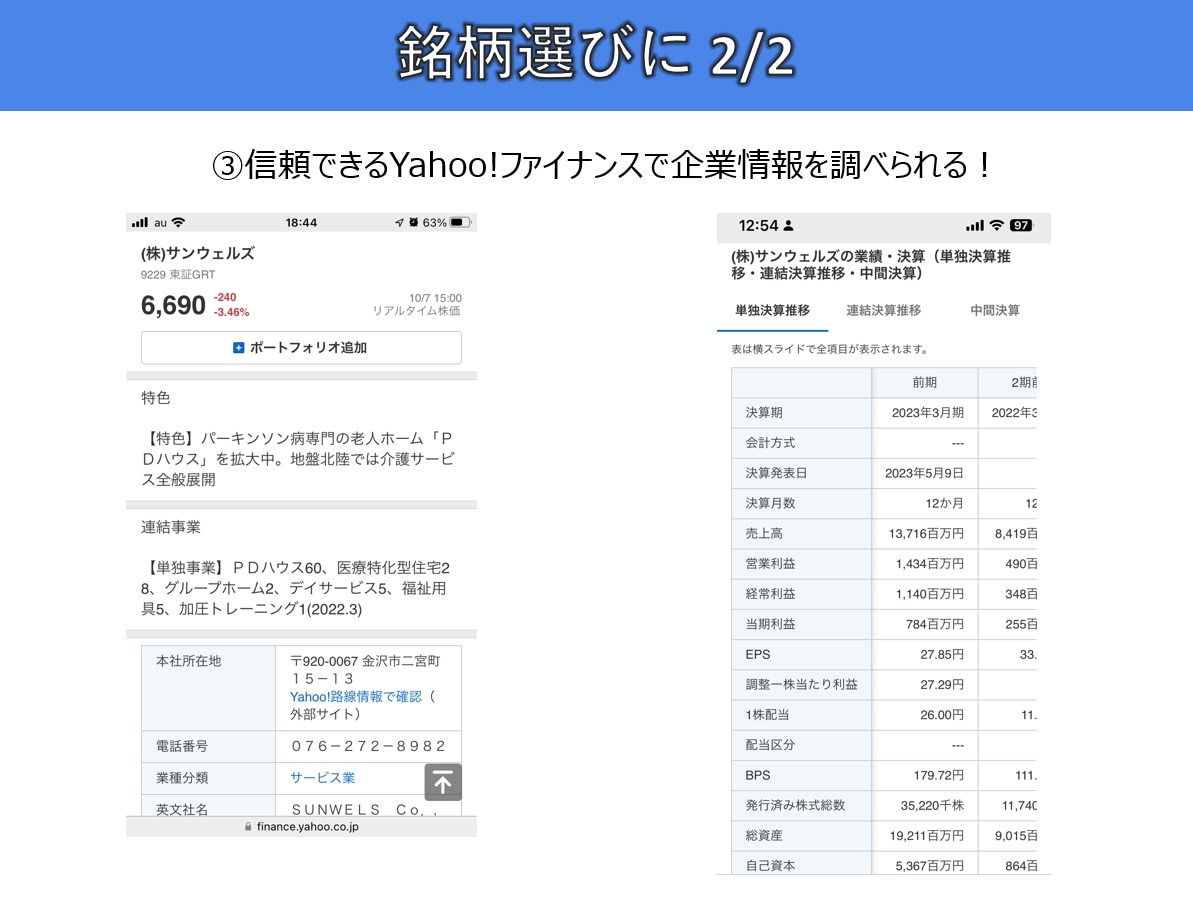This screenshot has width=1193, height=897.
Task: Click the (株)サンウェルズ company name heading
Action: click(x=198, y=253)
